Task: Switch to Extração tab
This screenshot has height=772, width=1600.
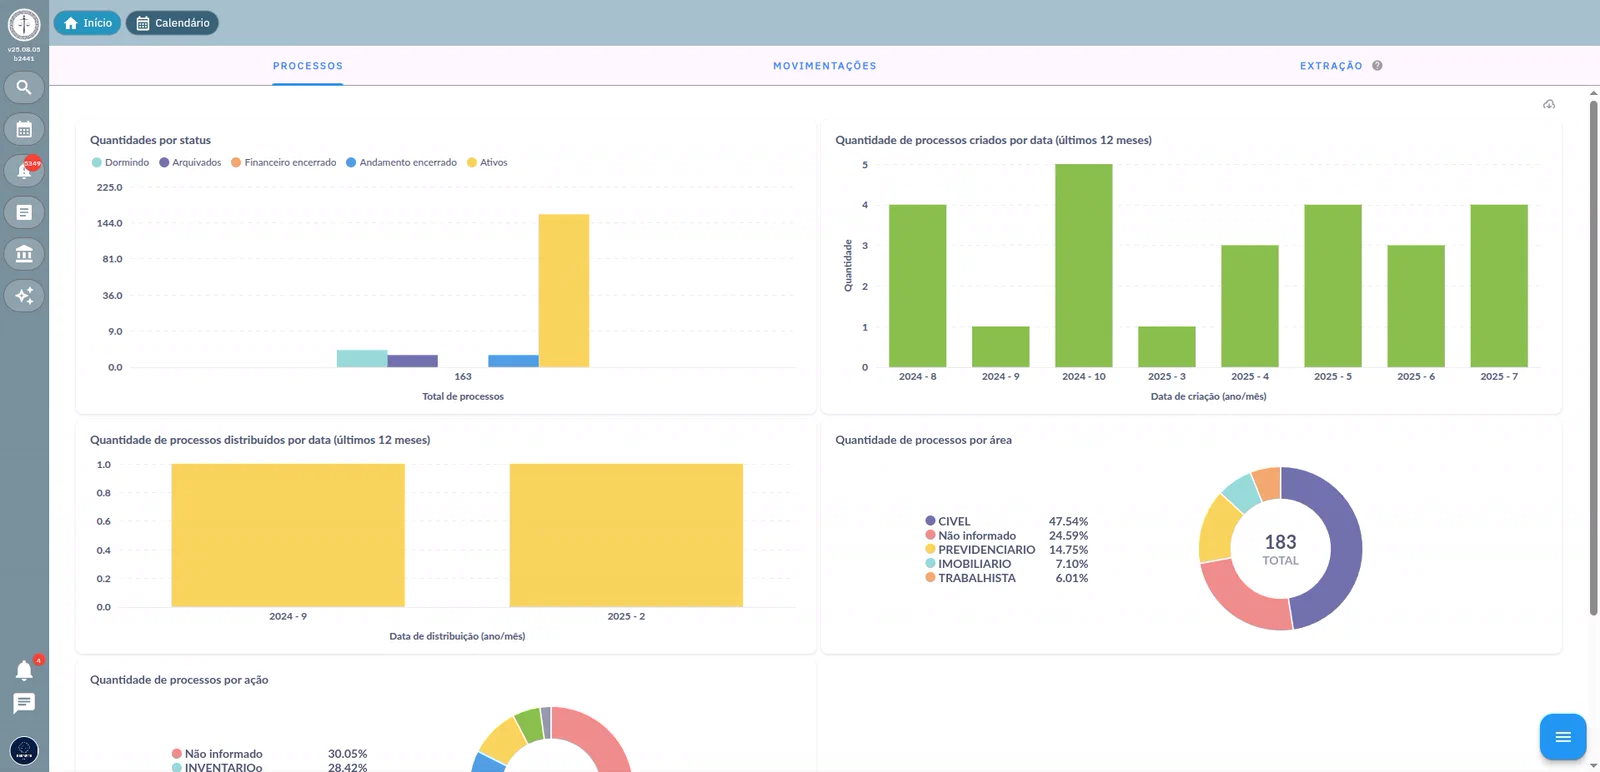Action: pyautogui.click(x=1331, y=66)
